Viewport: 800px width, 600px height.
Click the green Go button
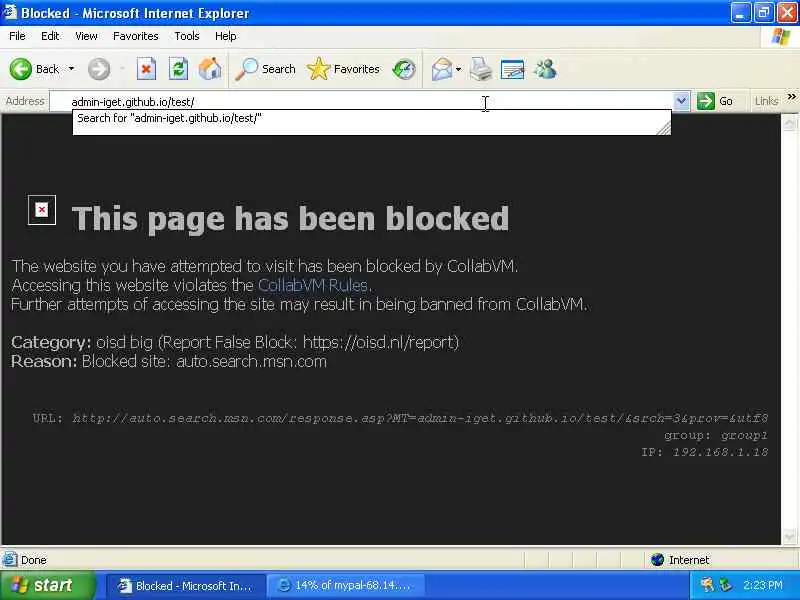715,101
